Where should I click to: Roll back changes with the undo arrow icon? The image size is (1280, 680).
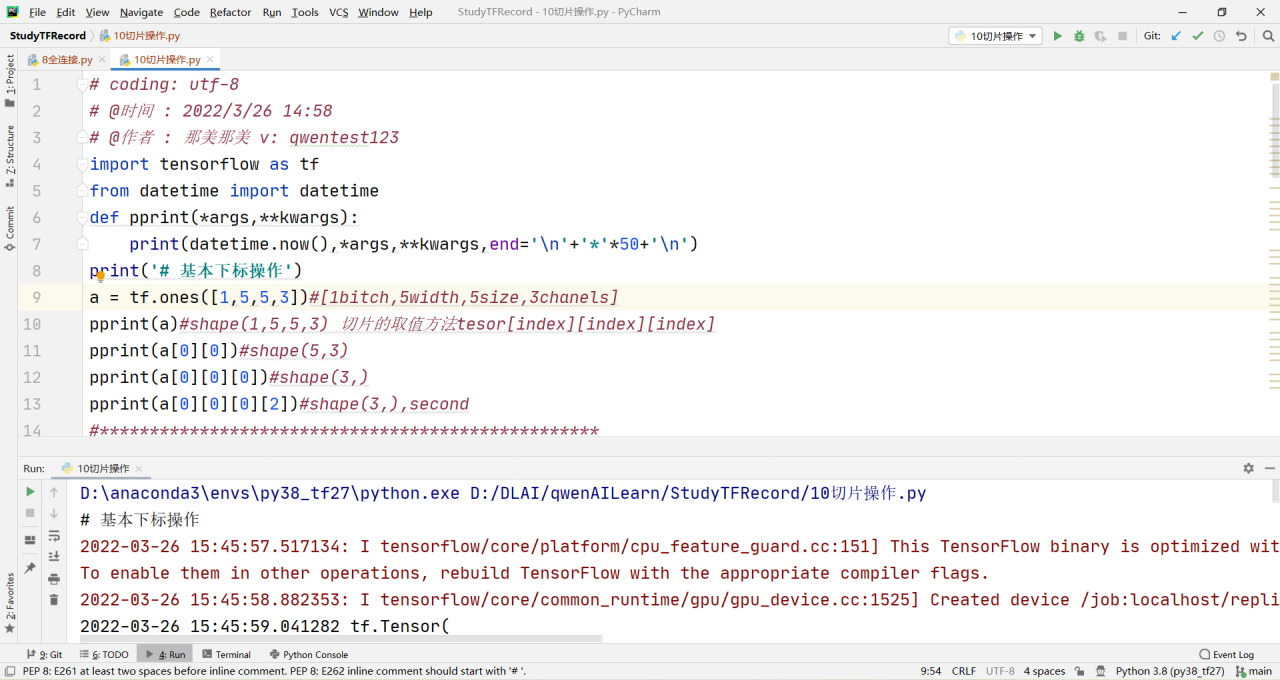coord(1241,36)
